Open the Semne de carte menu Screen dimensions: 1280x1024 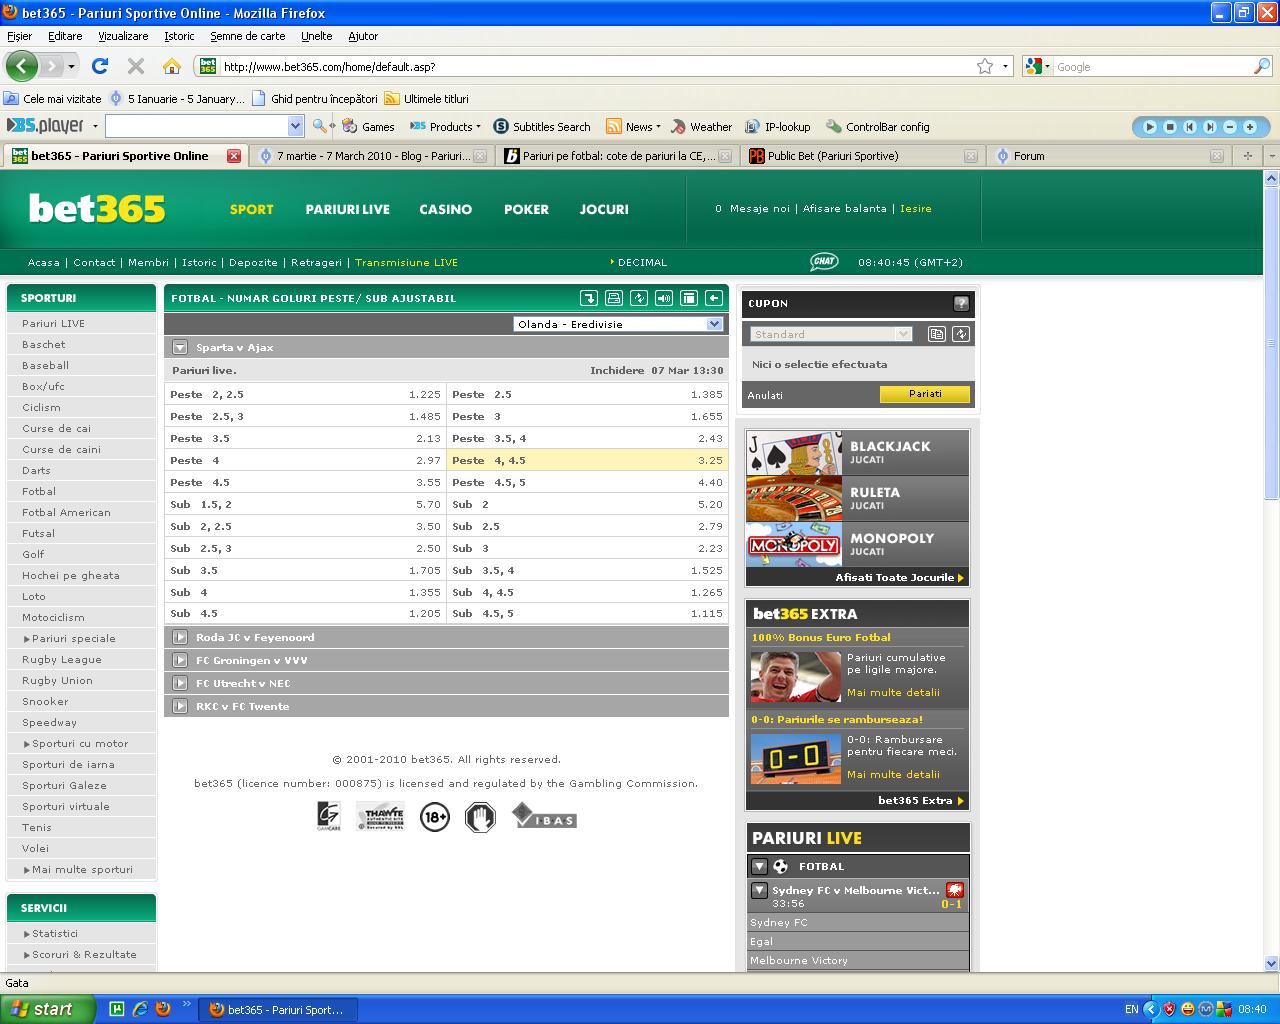coord(247,36)
